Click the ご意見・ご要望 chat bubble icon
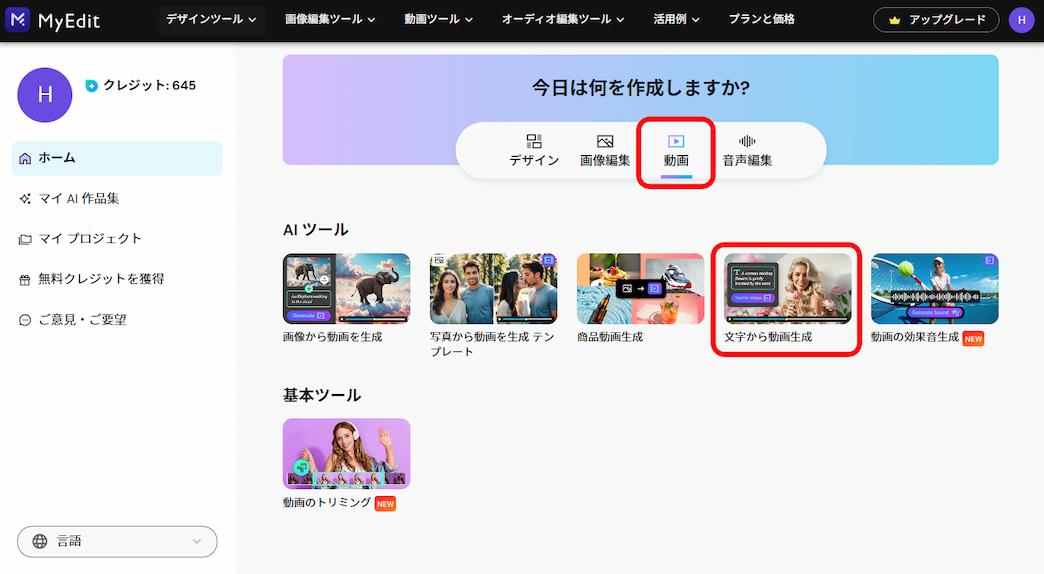The width and height of the screenshot is (1044, 574). (x=25, y=320)
